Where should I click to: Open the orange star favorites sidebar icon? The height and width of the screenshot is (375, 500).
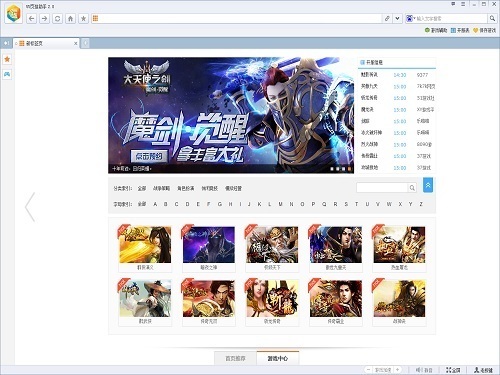7,59
